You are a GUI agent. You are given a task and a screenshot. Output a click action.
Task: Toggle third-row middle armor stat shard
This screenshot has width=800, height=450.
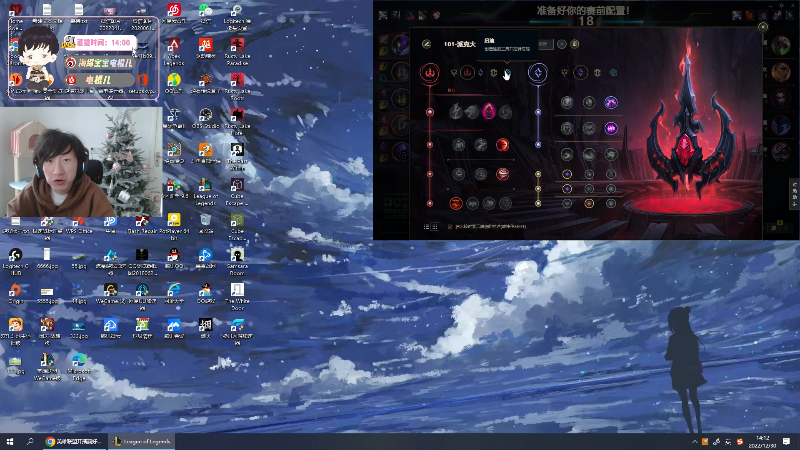589,204
